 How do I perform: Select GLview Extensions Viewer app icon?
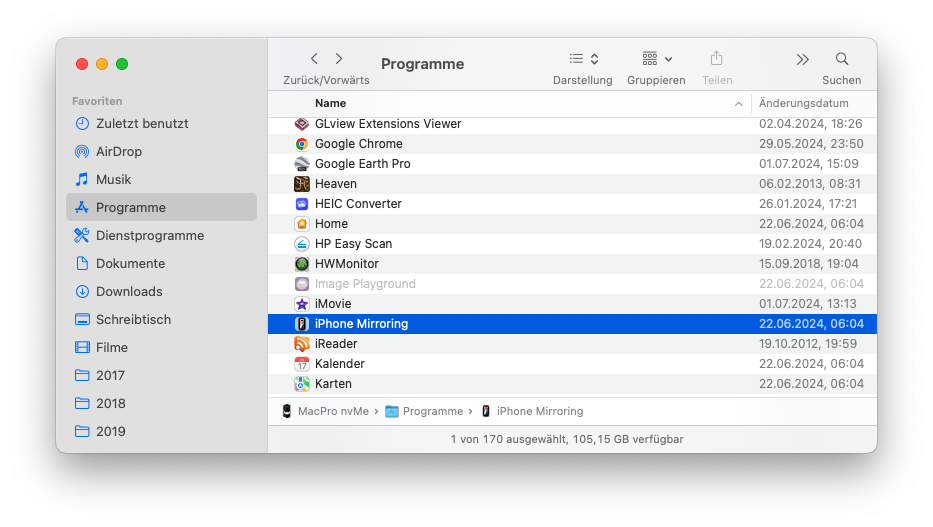(302, 124)
